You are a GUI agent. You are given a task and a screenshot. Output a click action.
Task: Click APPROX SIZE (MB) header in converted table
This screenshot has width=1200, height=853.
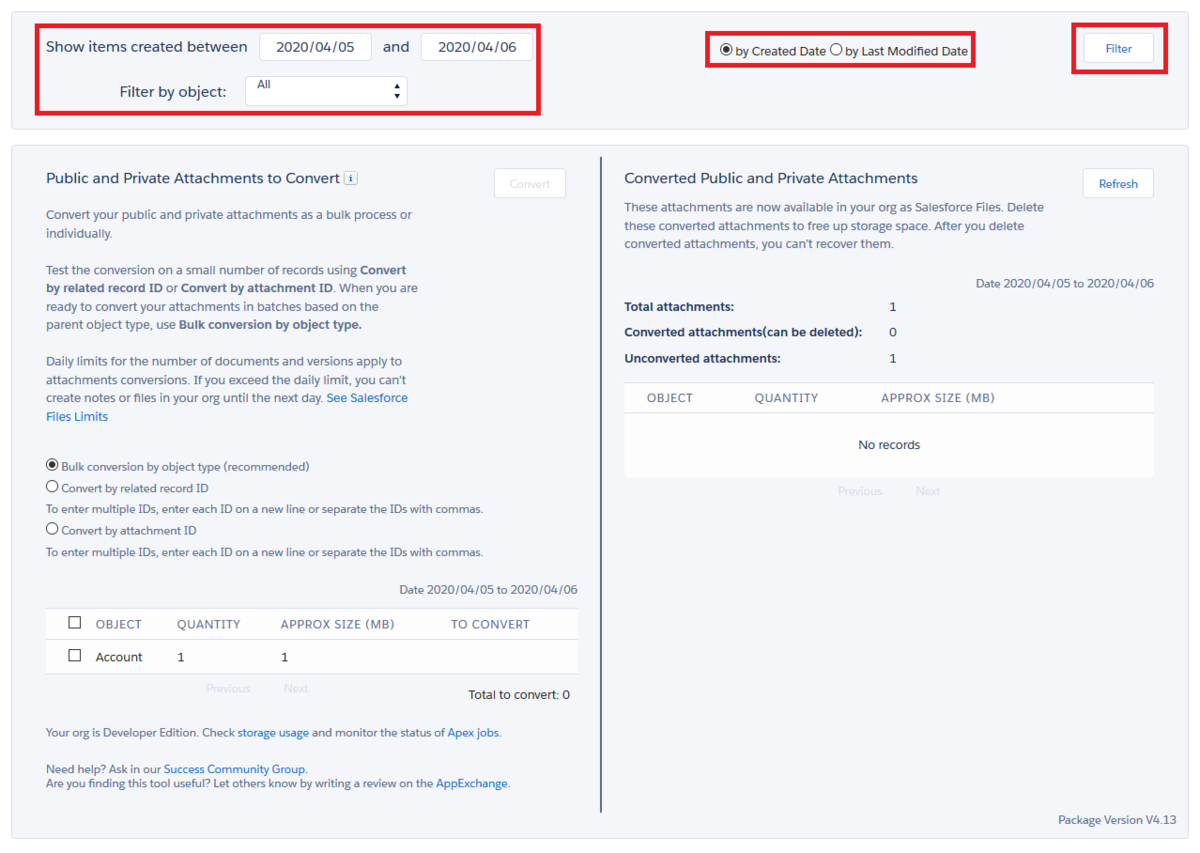click(938, 398)
